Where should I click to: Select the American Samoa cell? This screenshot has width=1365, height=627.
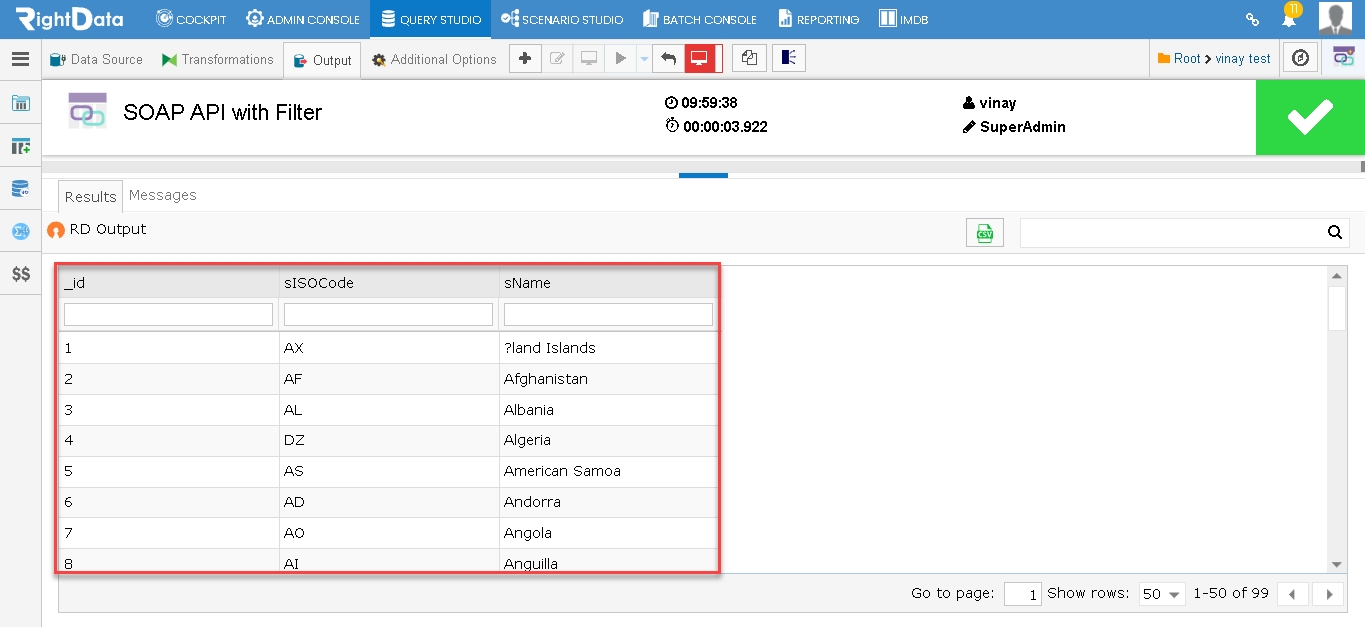coord(608,471)
